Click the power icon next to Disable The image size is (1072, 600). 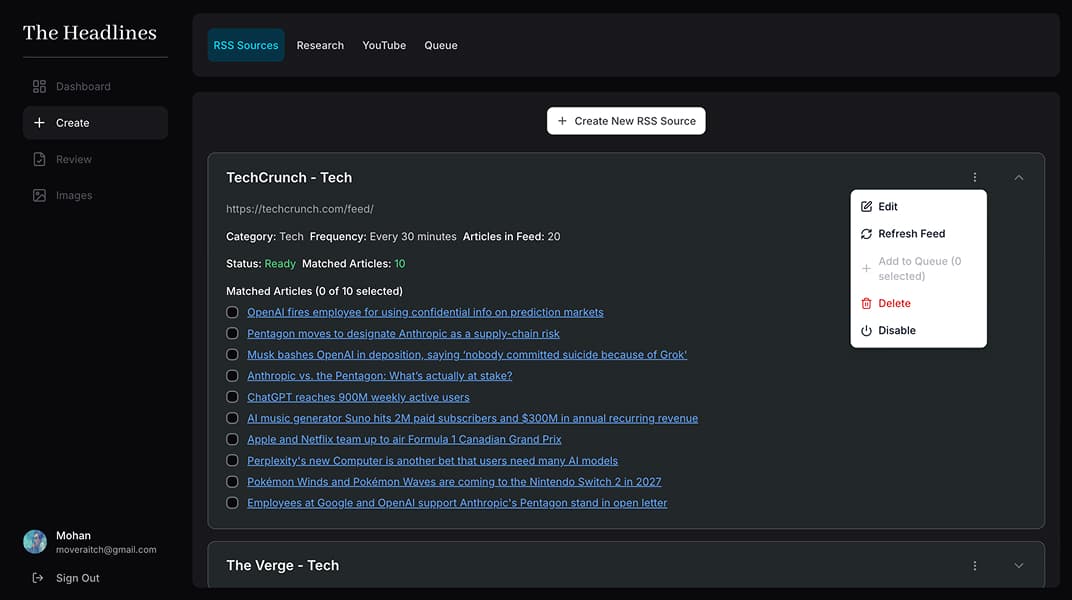865,330
